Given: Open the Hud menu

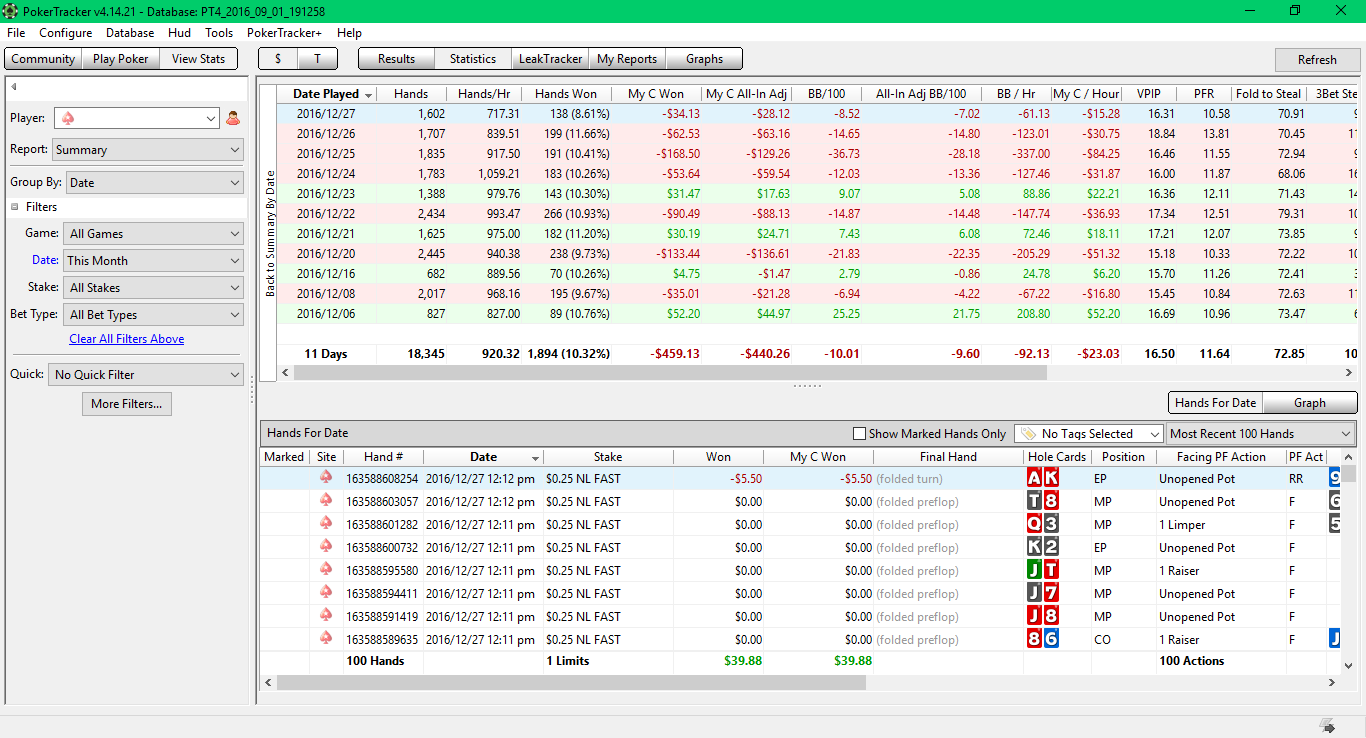Looking at the screenshot, I should (179, 33).
